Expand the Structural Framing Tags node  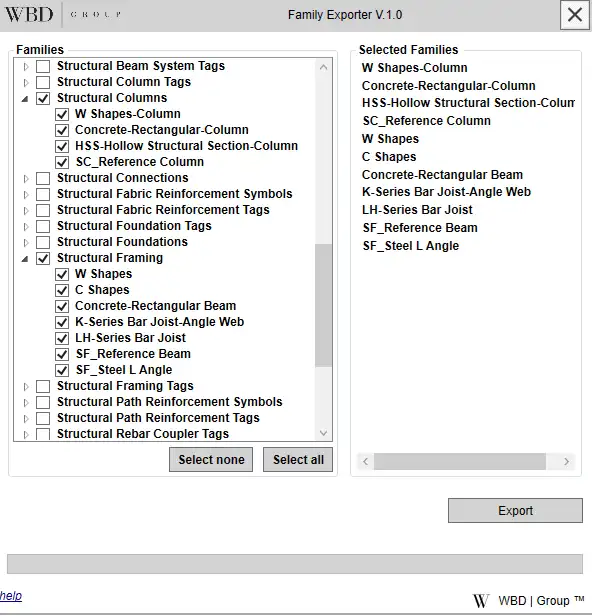tap(26, 387)
